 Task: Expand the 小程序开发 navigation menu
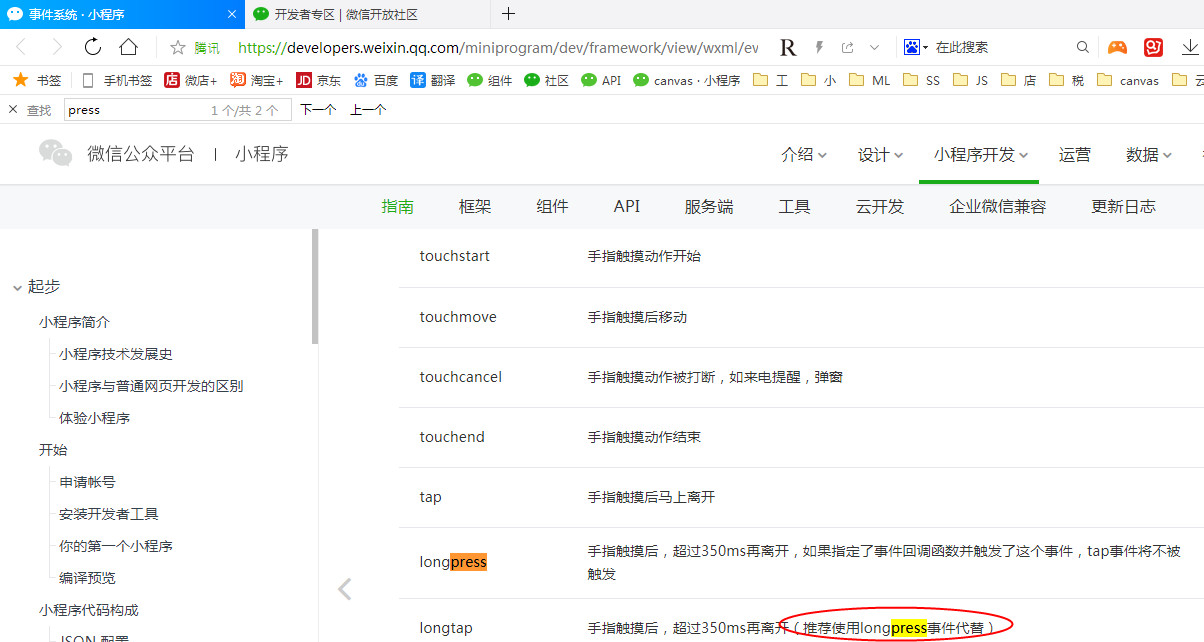click(x=979, y=155)
